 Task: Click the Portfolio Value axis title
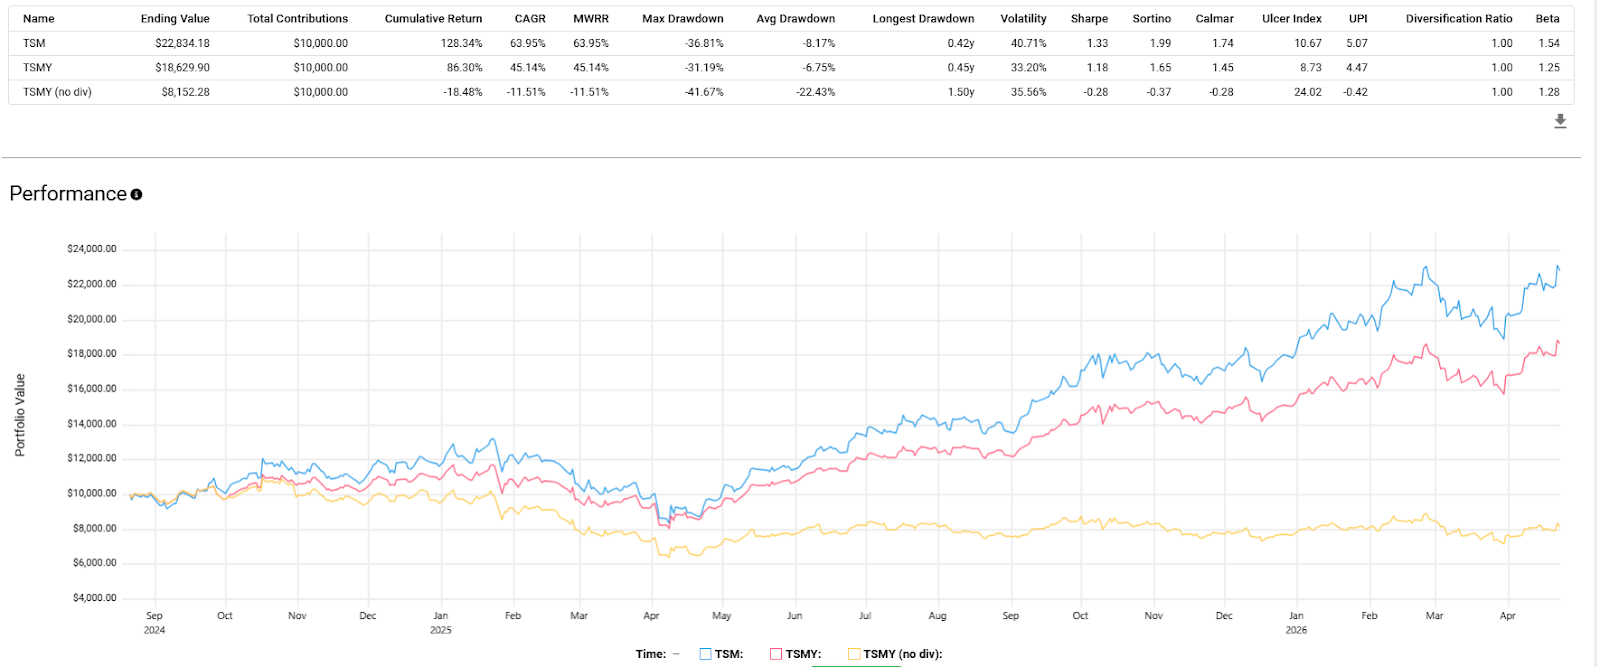coord(20,415)
